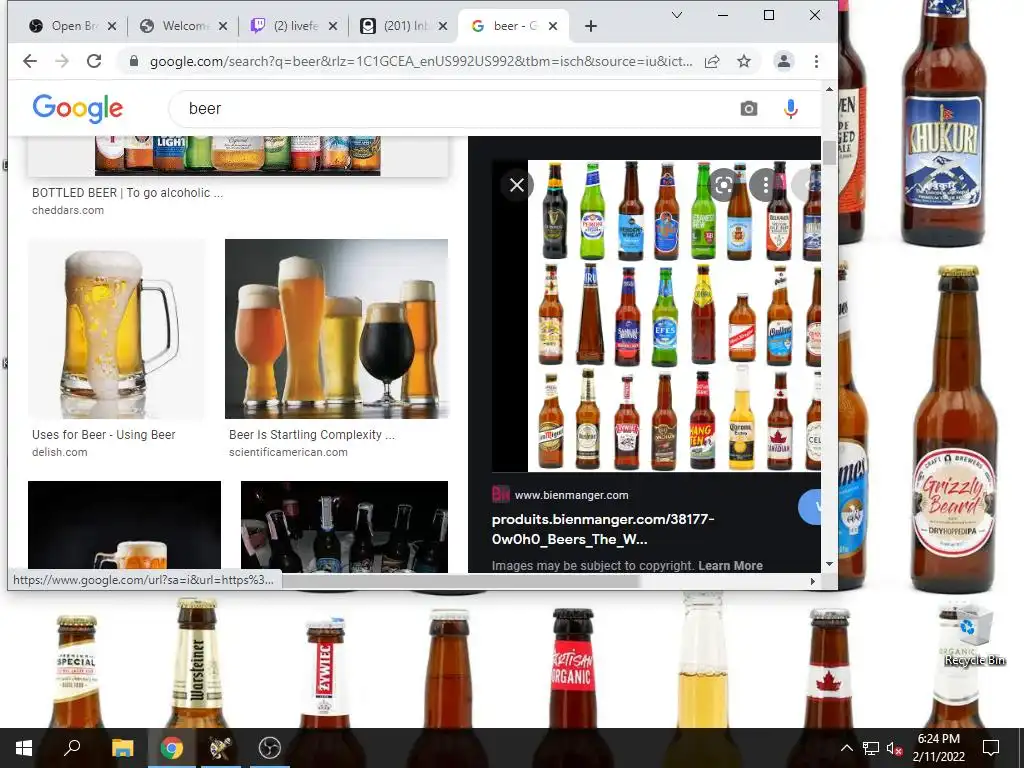This screenshot has width=1024, height=768.
Task: Open the Beer Is Startling Complexity image
Action: click(x=336, y=329)
